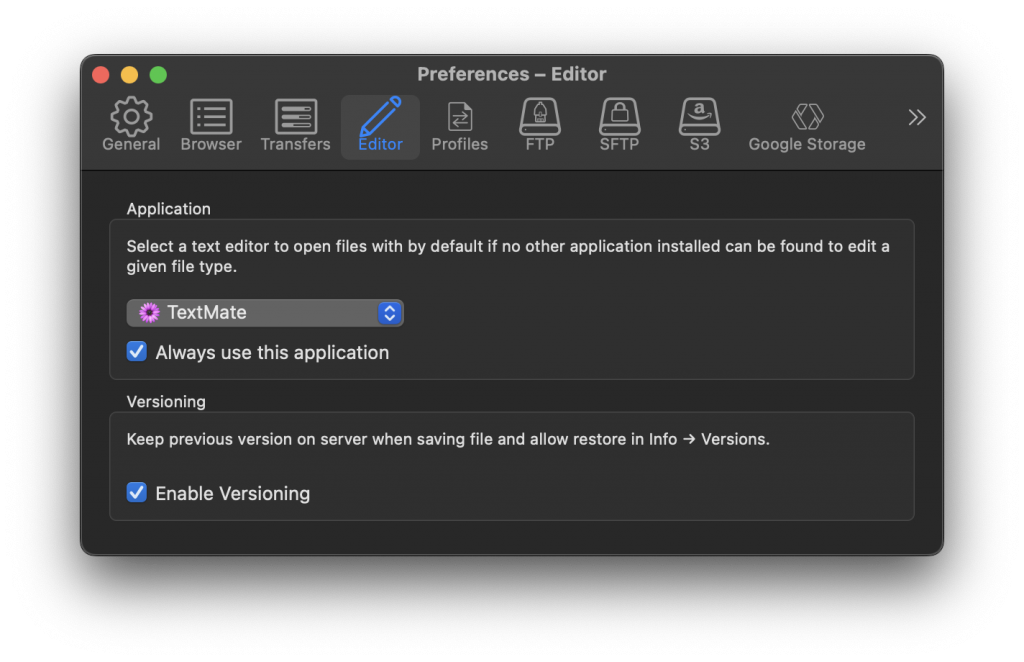Select the S3 Amazon drive icon
The image size is (1024, 662).
pyautogui.click(x=699, y=116)
